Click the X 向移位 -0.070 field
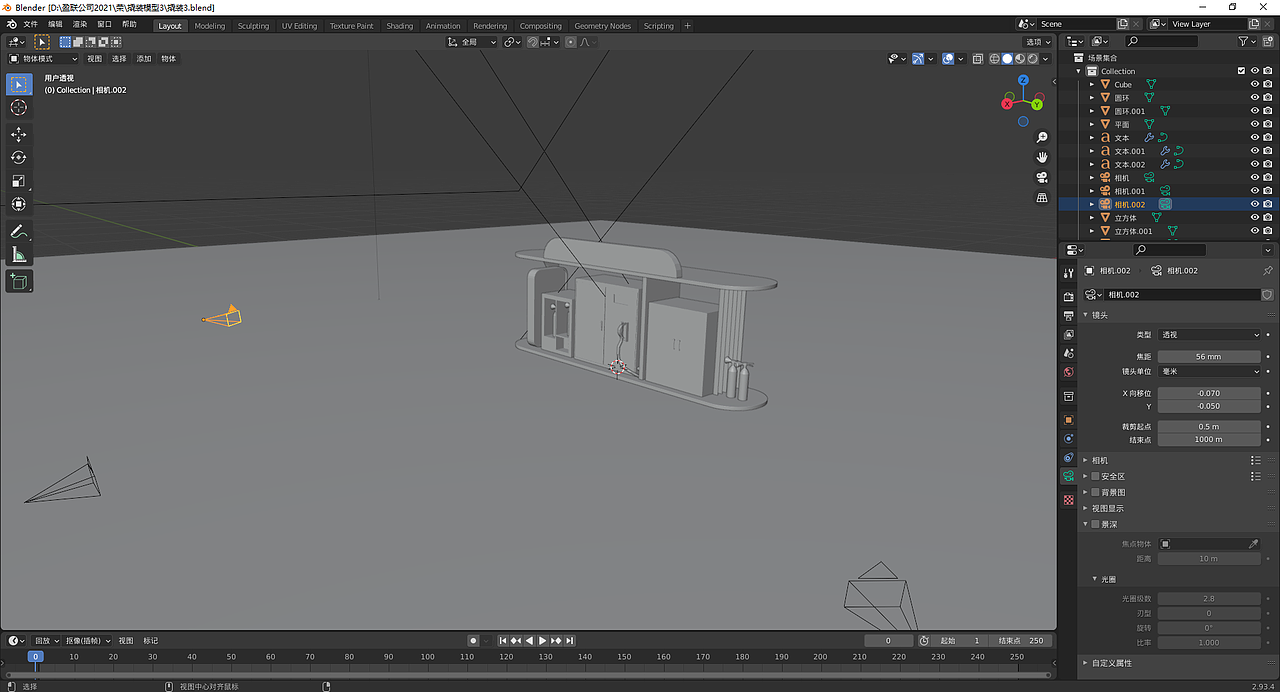Image resolution: width=1280 pixels, height=692 pixels. coord(1210,393)
